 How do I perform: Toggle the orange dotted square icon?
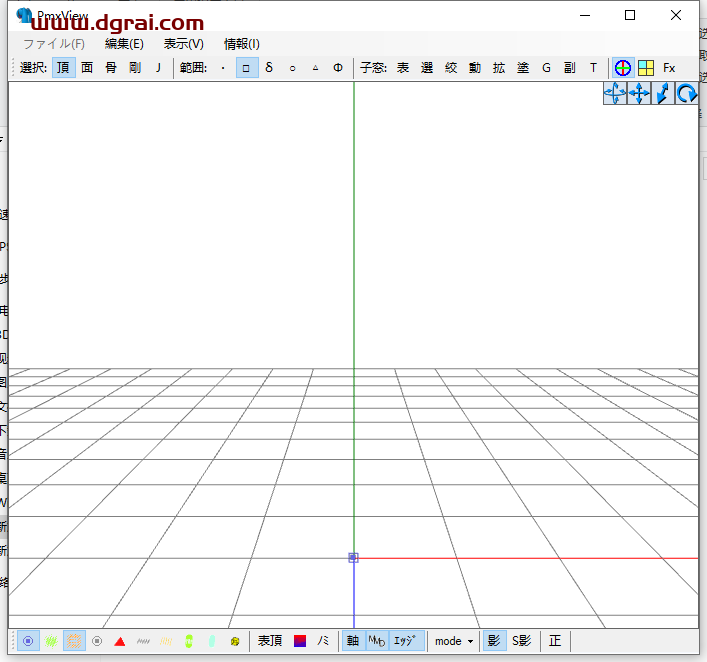74,641
